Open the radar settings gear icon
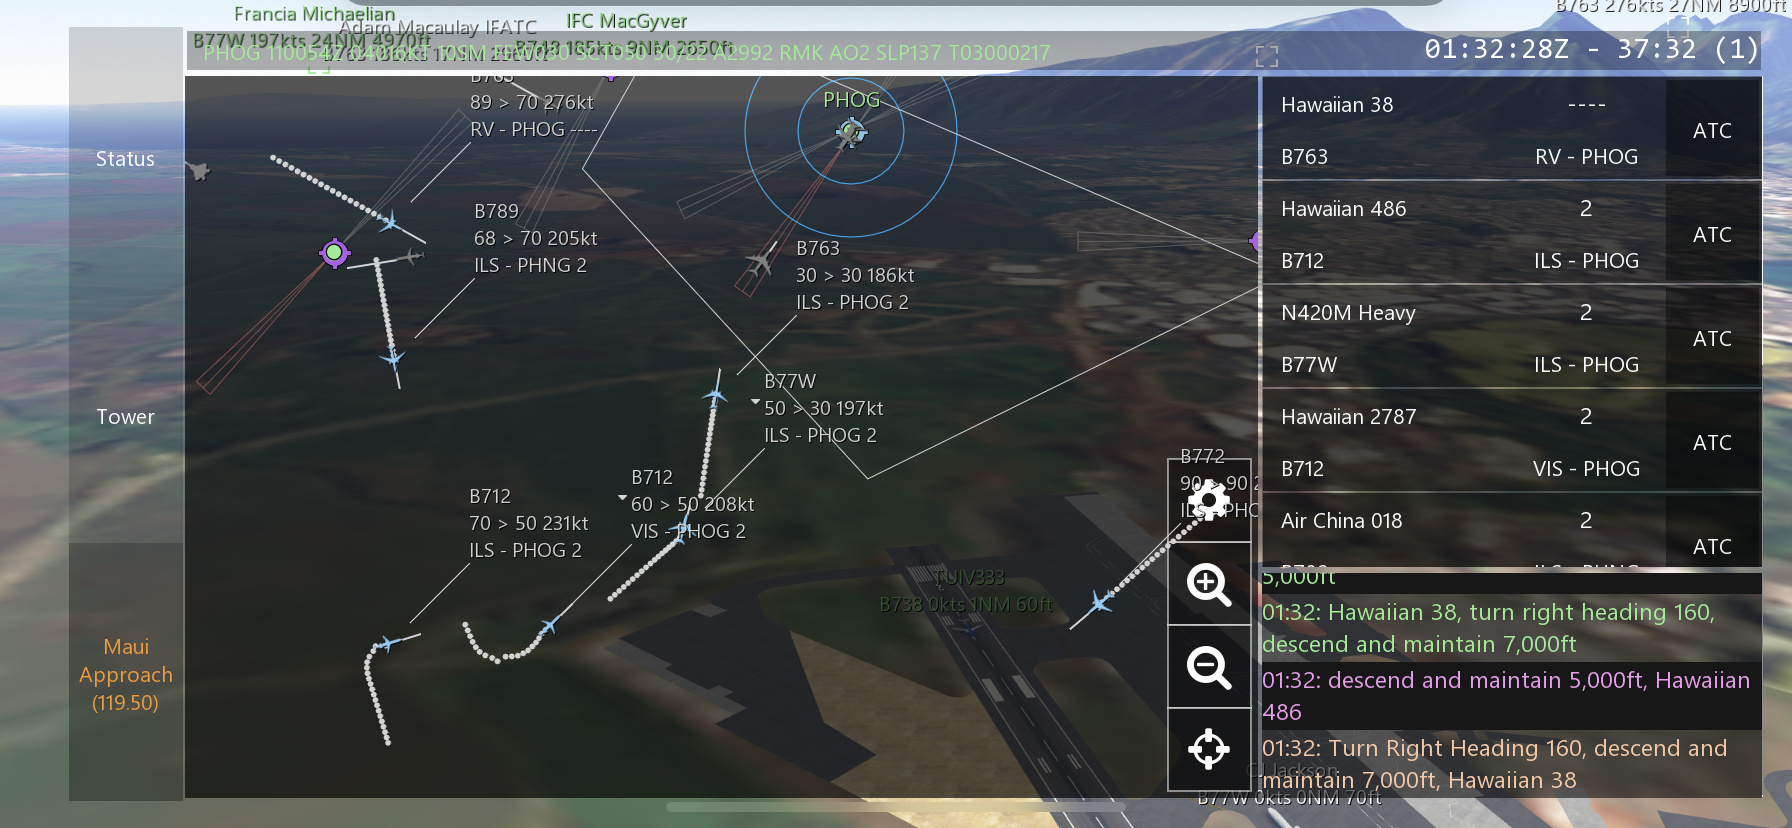Viewport: 1792px width, 828px height. pos(1209,501)
